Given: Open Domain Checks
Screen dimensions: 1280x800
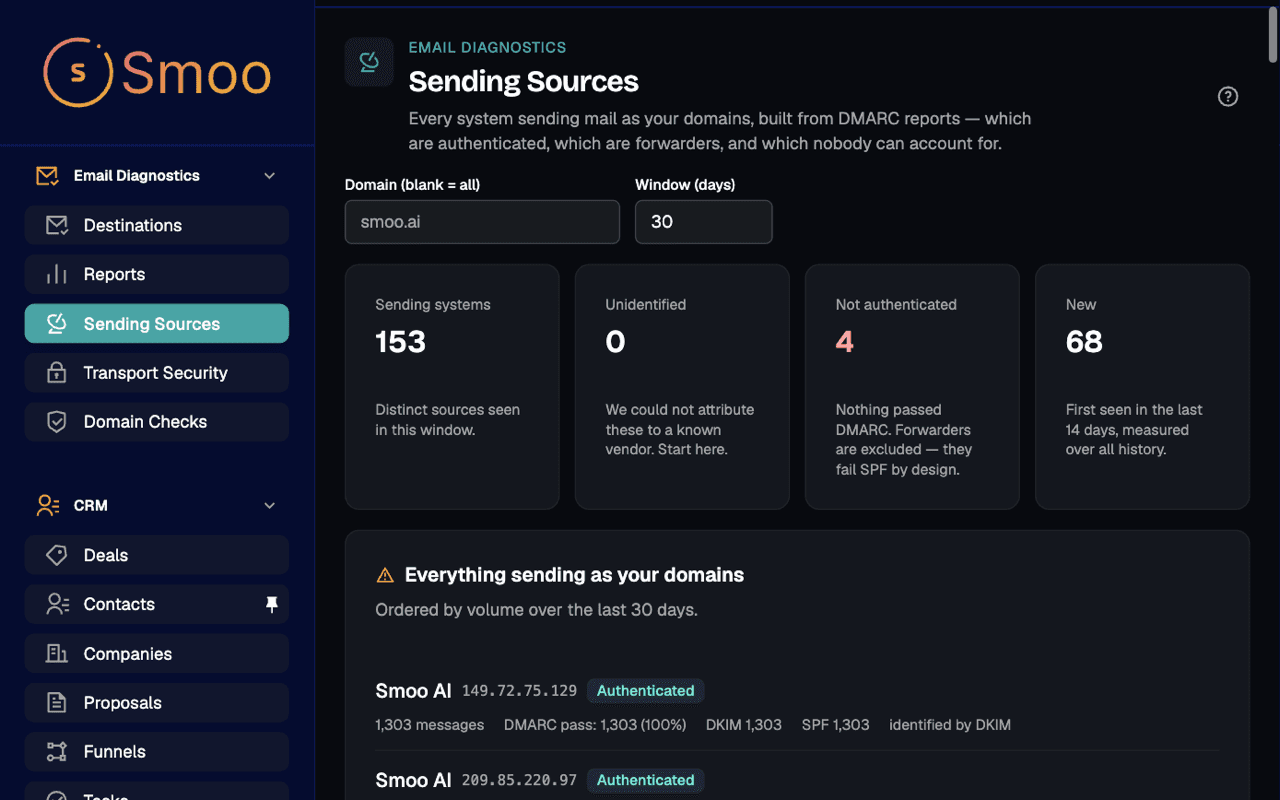Looking at the screenshot, I should pyautogui.click(x=157, y=422).
